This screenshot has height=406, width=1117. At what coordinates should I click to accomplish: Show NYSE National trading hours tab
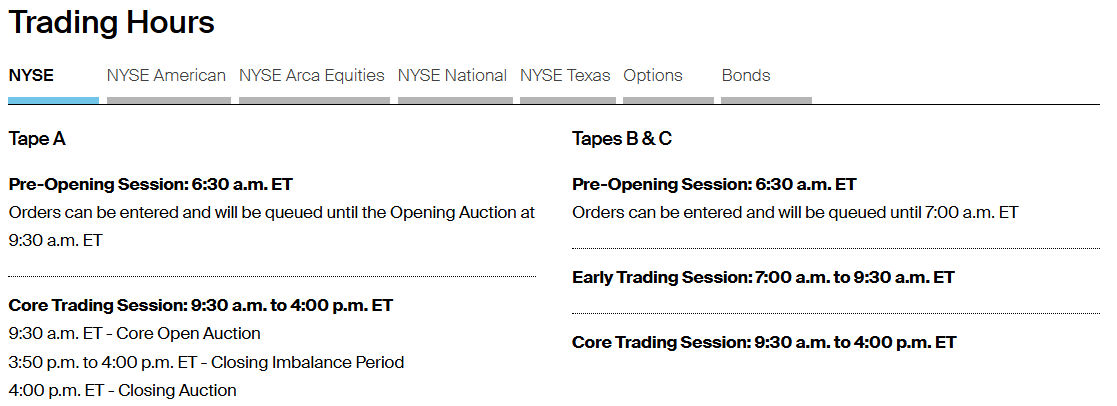452,76
